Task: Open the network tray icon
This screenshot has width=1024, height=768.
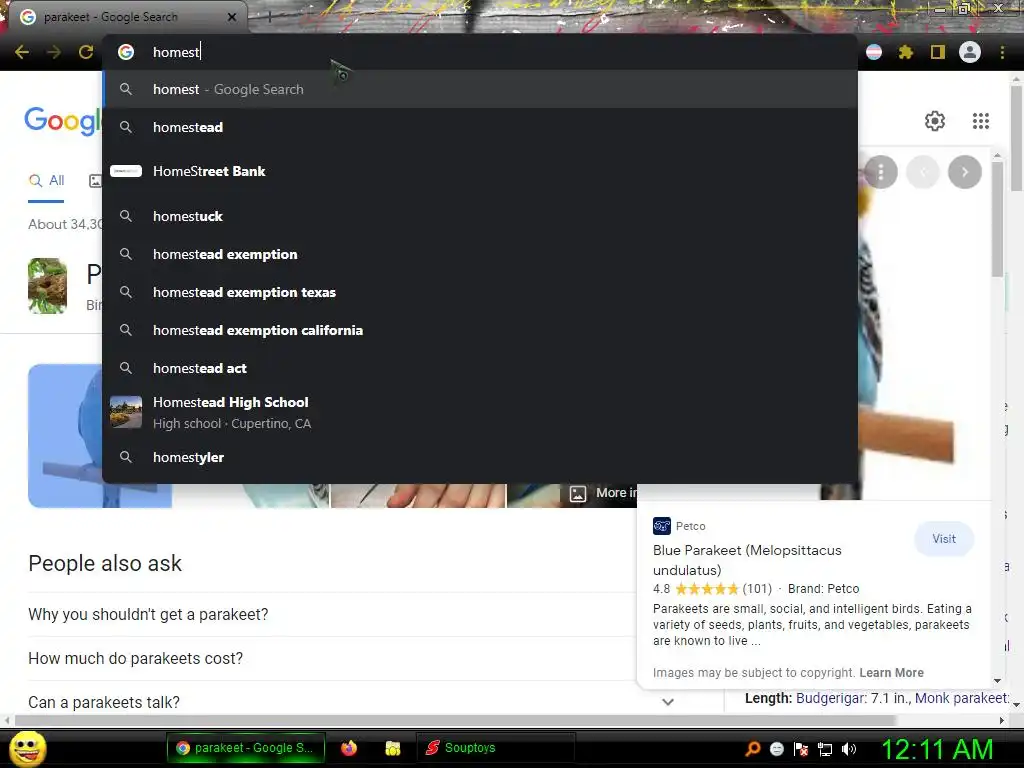Action: coord(825,749)
